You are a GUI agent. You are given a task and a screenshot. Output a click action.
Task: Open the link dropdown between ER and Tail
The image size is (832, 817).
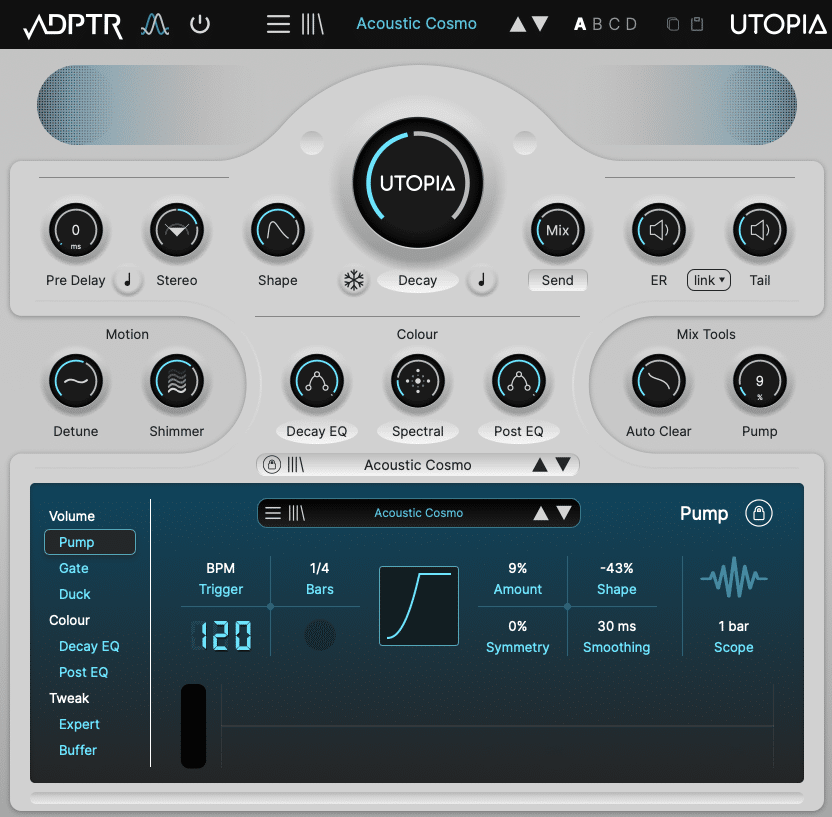pos(709,280)
